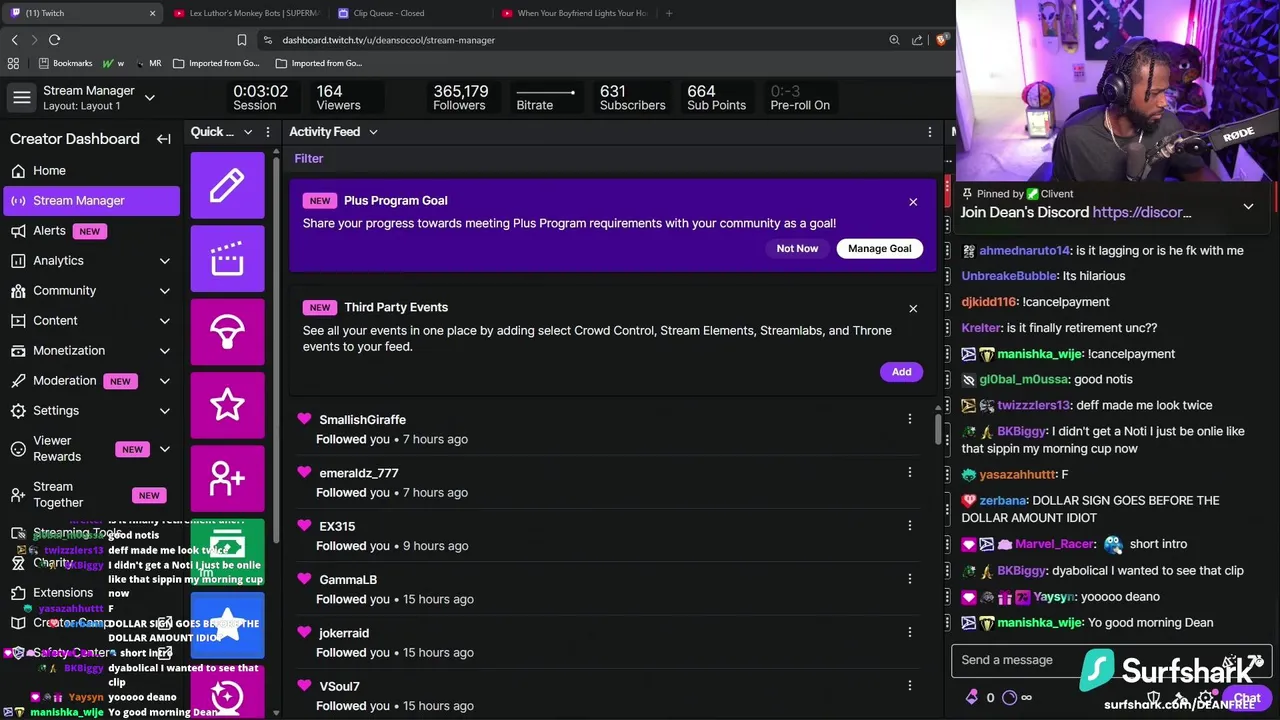
Task: Click the 164 Viewers stat
Action: pos(338,98)
